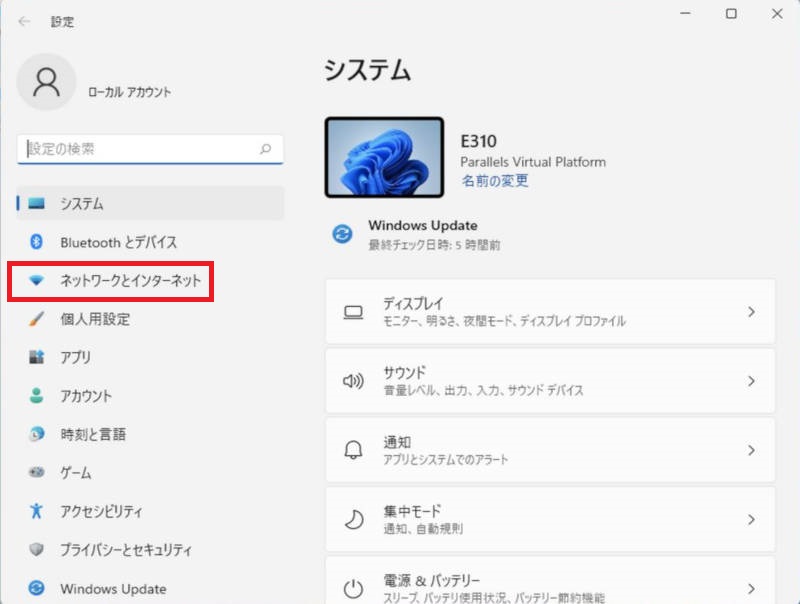Click the 設定の検索 search field
Image resolution: width=800 pixels, height=604 pixels.
(x=150, y=149)
